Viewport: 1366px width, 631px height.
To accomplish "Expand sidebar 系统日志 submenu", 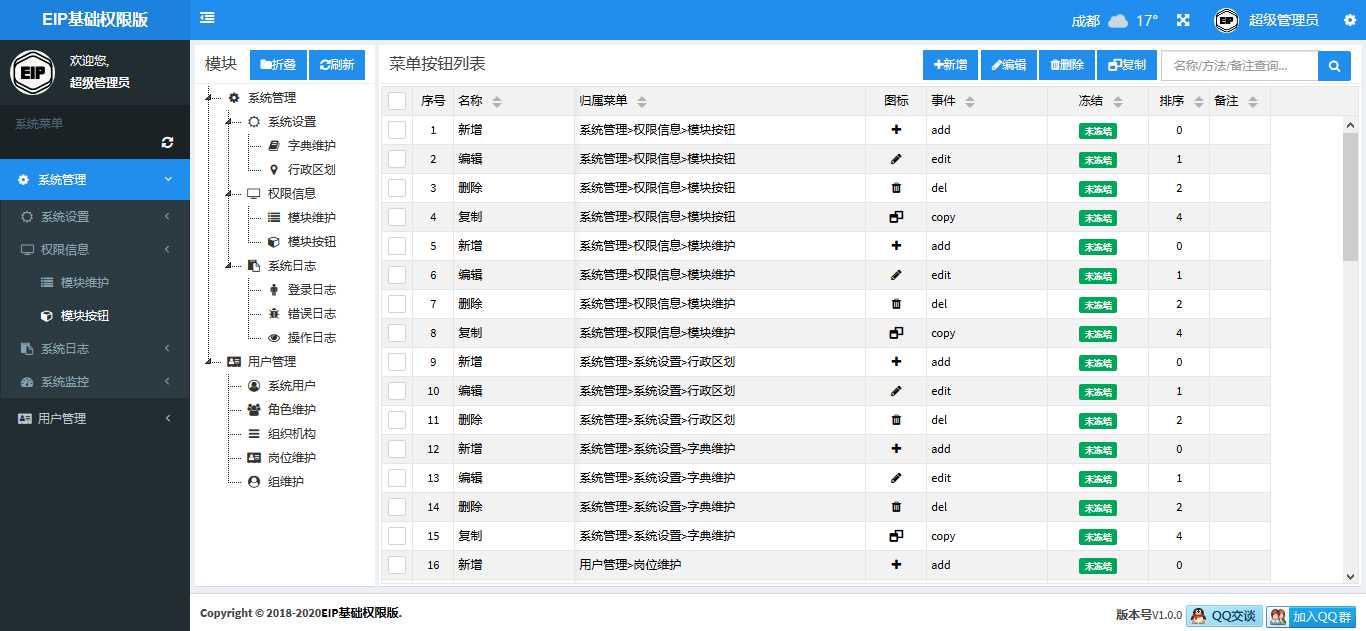I will (95, 349).
